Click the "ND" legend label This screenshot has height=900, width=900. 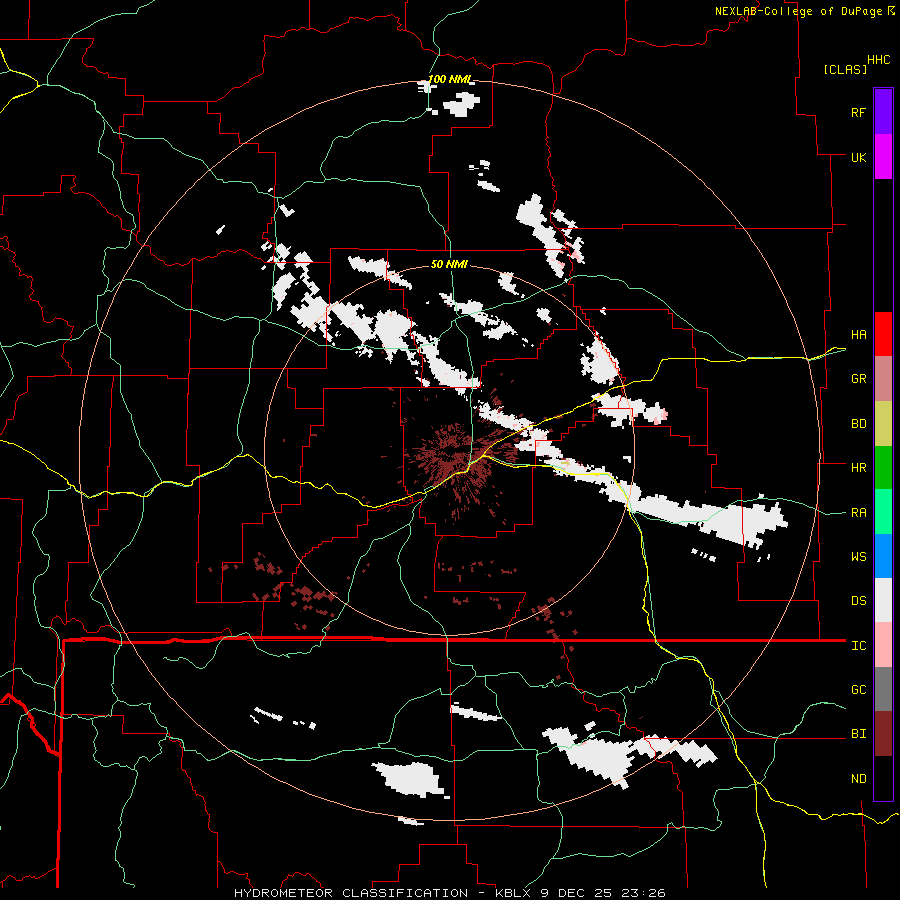pos(858,779)
